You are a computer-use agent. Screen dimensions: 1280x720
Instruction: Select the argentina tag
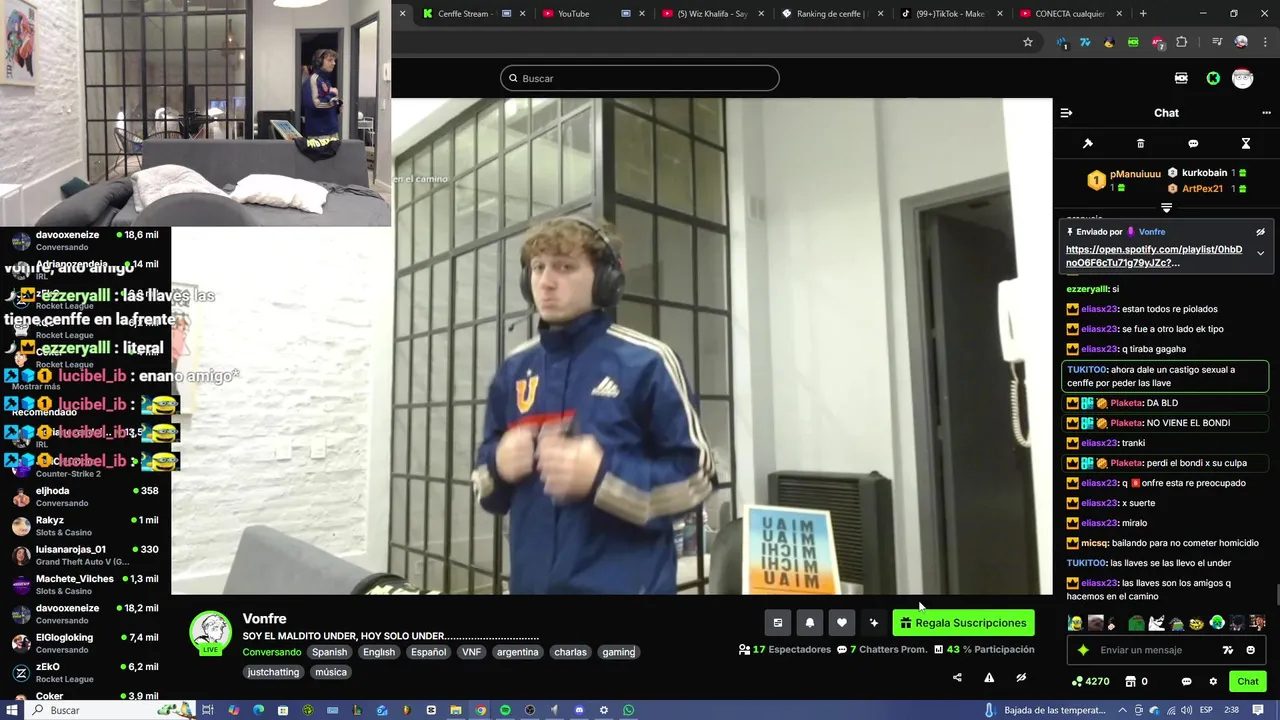coord(517,652)
